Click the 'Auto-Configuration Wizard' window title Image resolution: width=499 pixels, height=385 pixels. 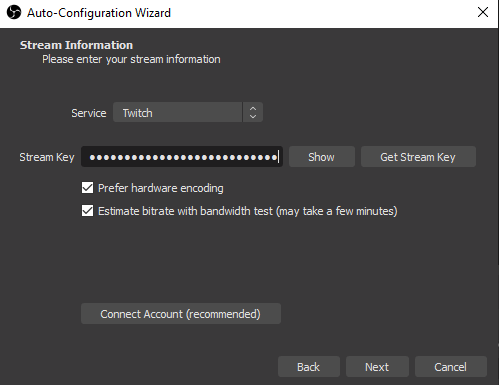tap(99, 13)
